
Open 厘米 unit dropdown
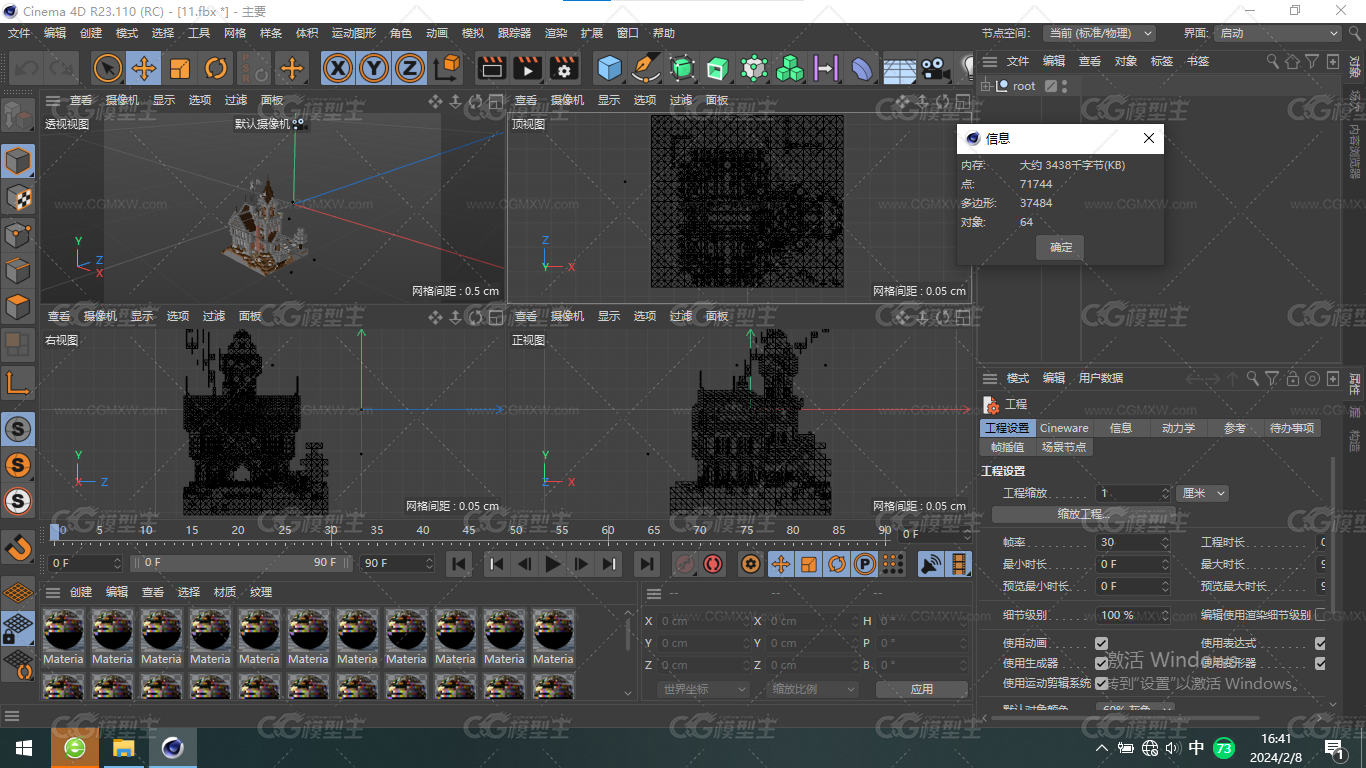pyautogui.click(x=1202, y=493)
